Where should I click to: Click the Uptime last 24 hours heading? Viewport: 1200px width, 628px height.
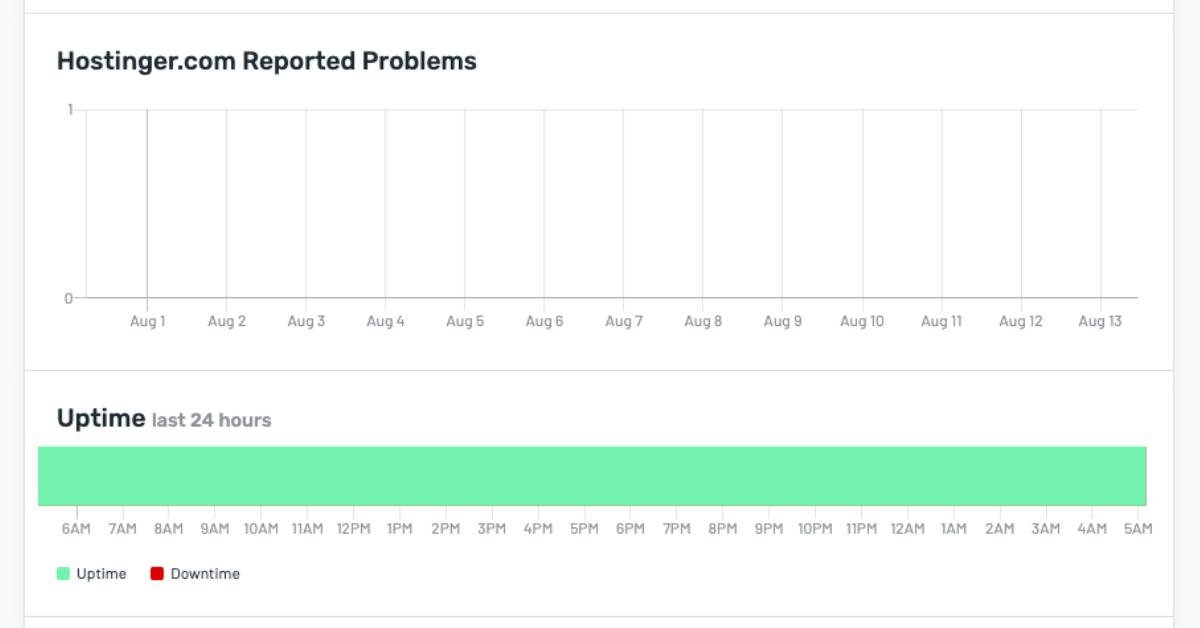click(164, 418)
